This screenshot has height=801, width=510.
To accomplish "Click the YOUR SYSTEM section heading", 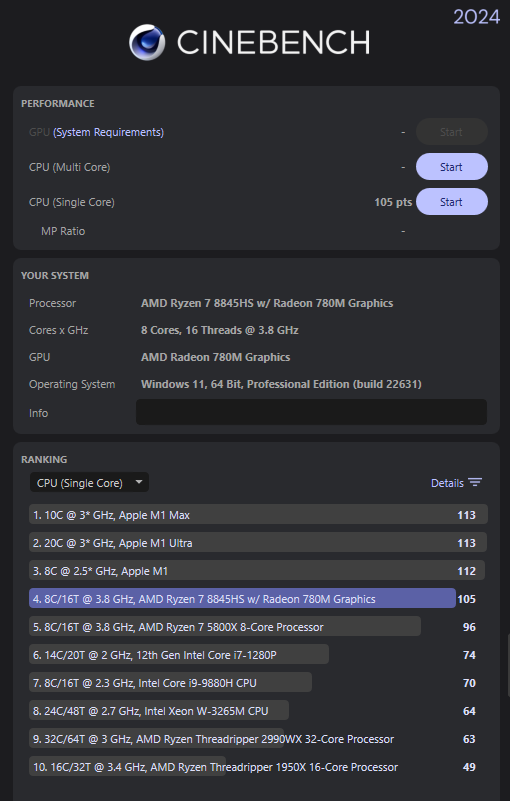I will coord(55,275).
